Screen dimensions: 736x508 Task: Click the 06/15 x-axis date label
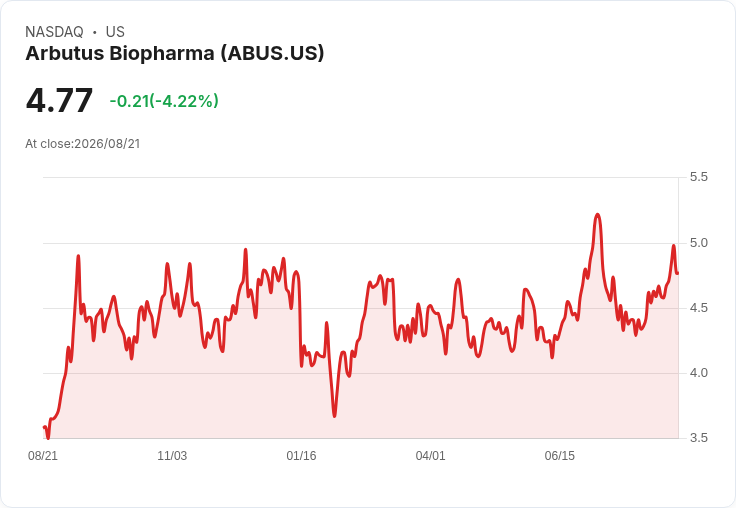[560, 456]
